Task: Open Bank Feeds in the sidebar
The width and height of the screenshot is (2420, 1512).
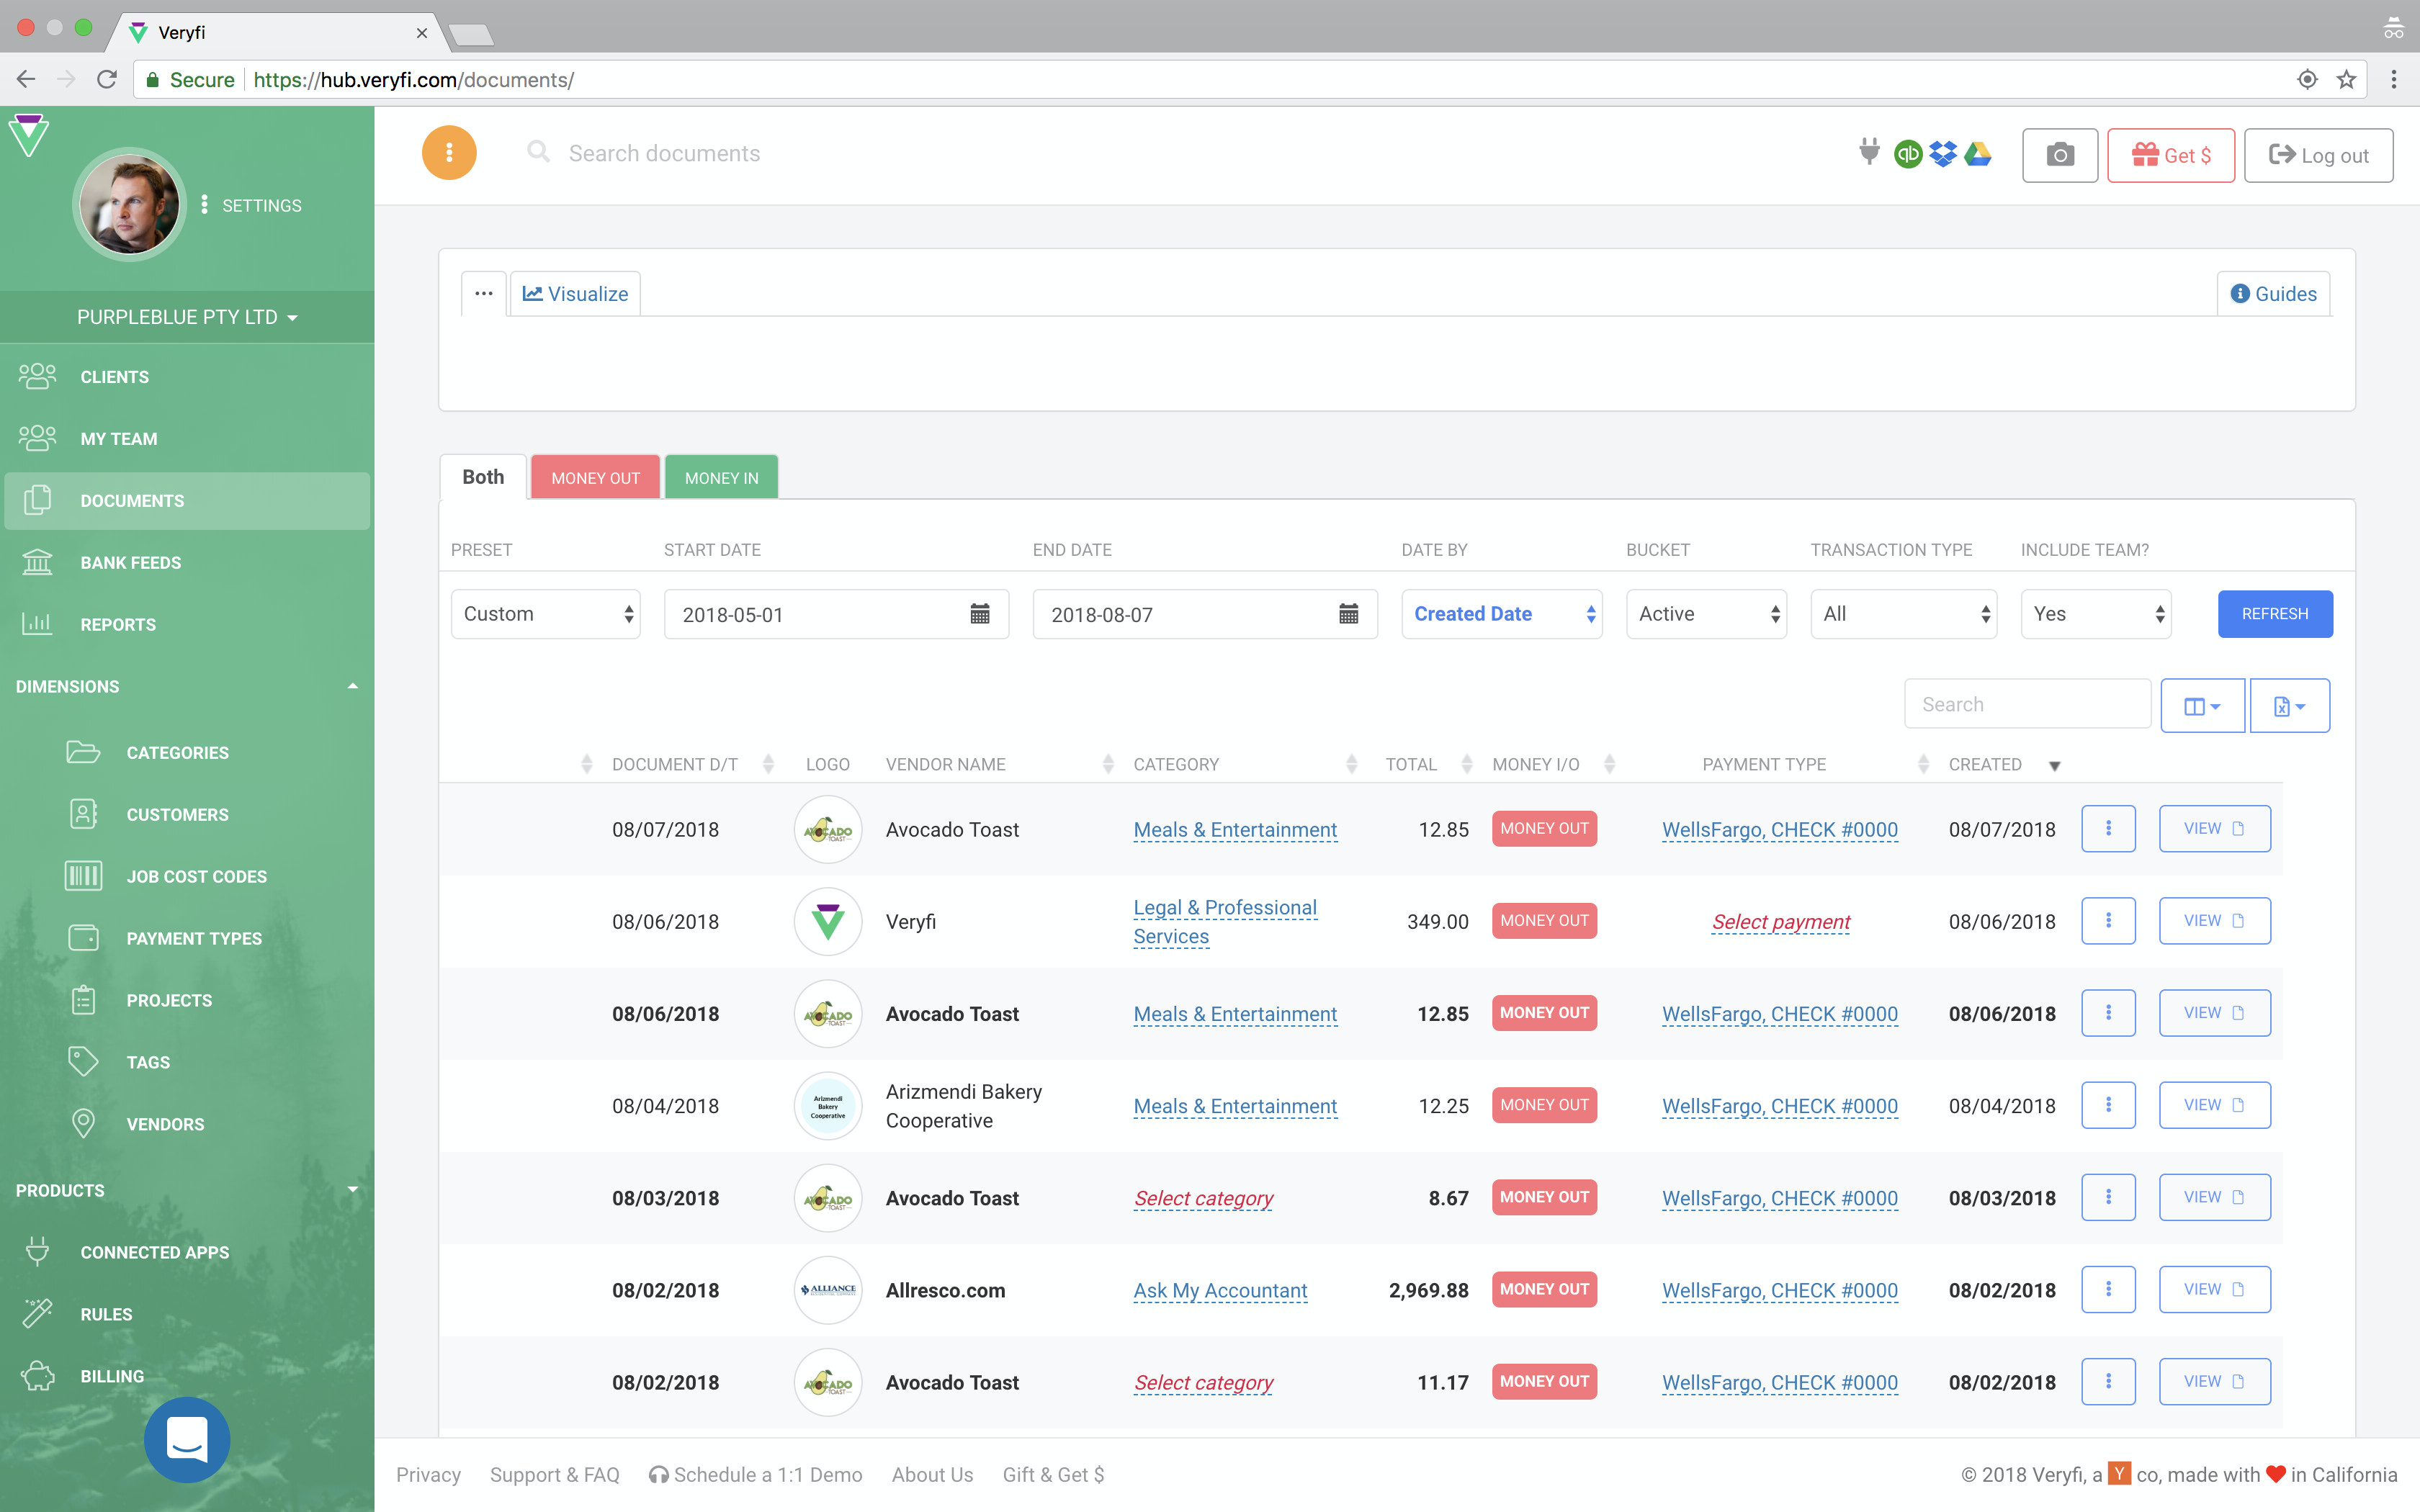Action: [130, 563]
